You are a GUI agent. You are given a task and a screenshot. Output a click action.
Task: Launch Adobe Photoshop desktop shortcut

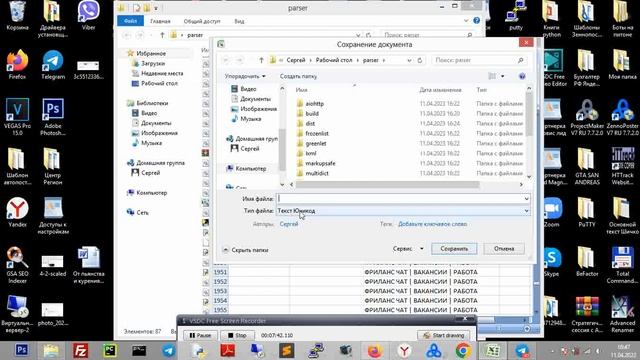click(x=53, y=117)
